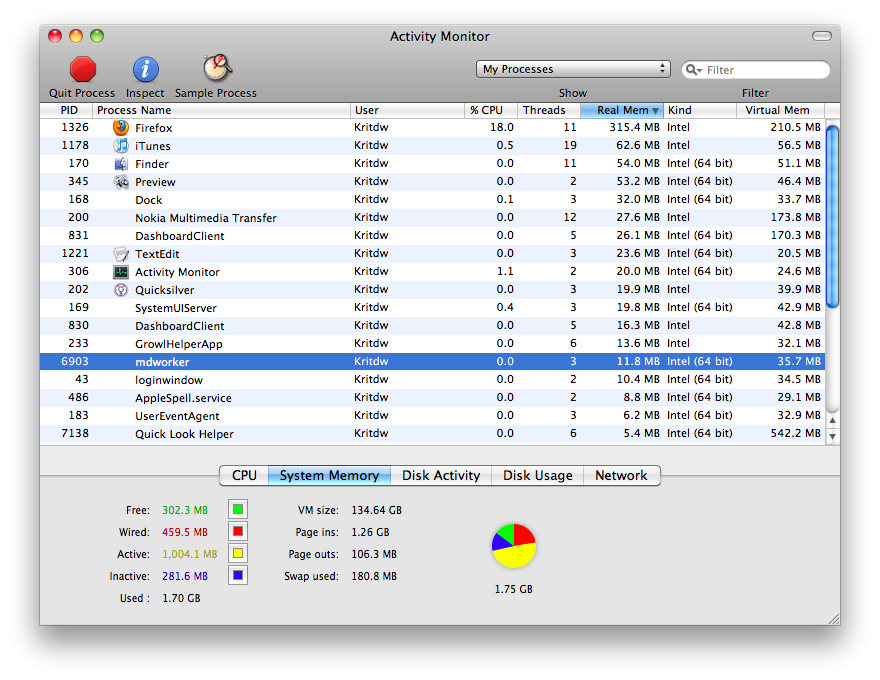Sort by the PID column header
880x680 pixels.
coord(66,111)
